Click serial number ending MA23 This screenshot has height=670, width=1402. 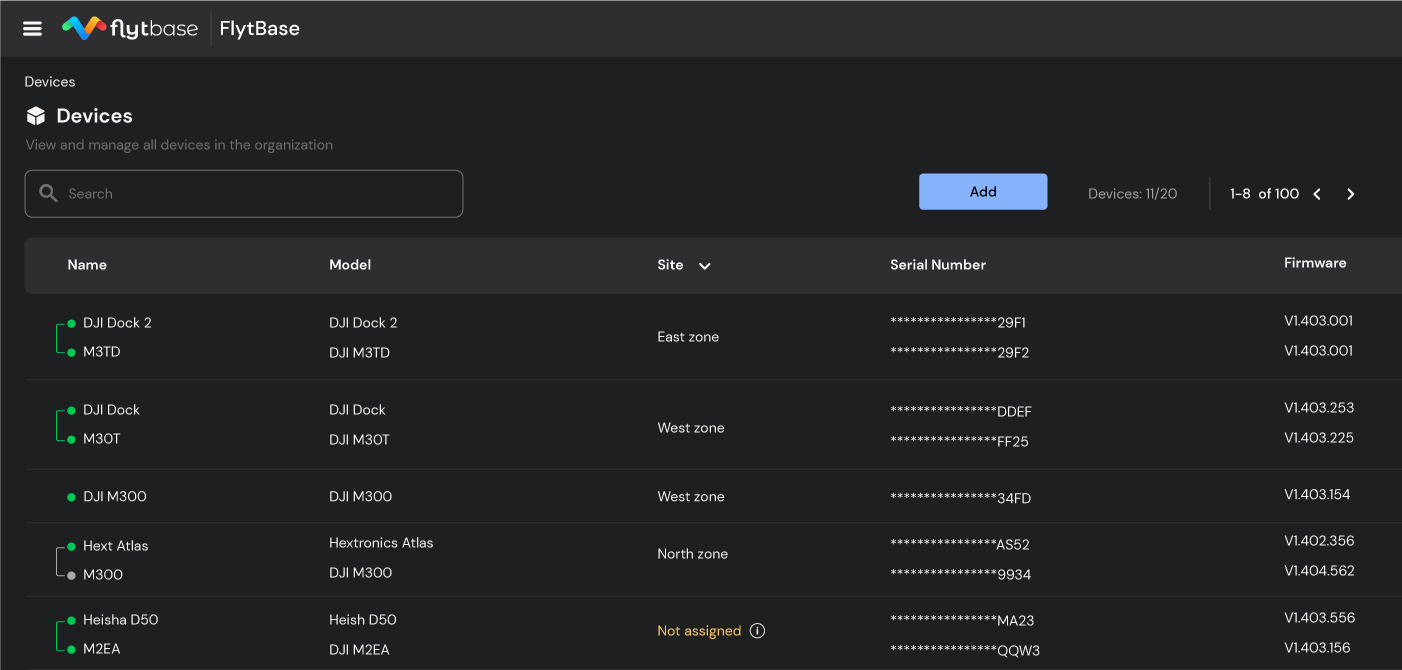962,621
